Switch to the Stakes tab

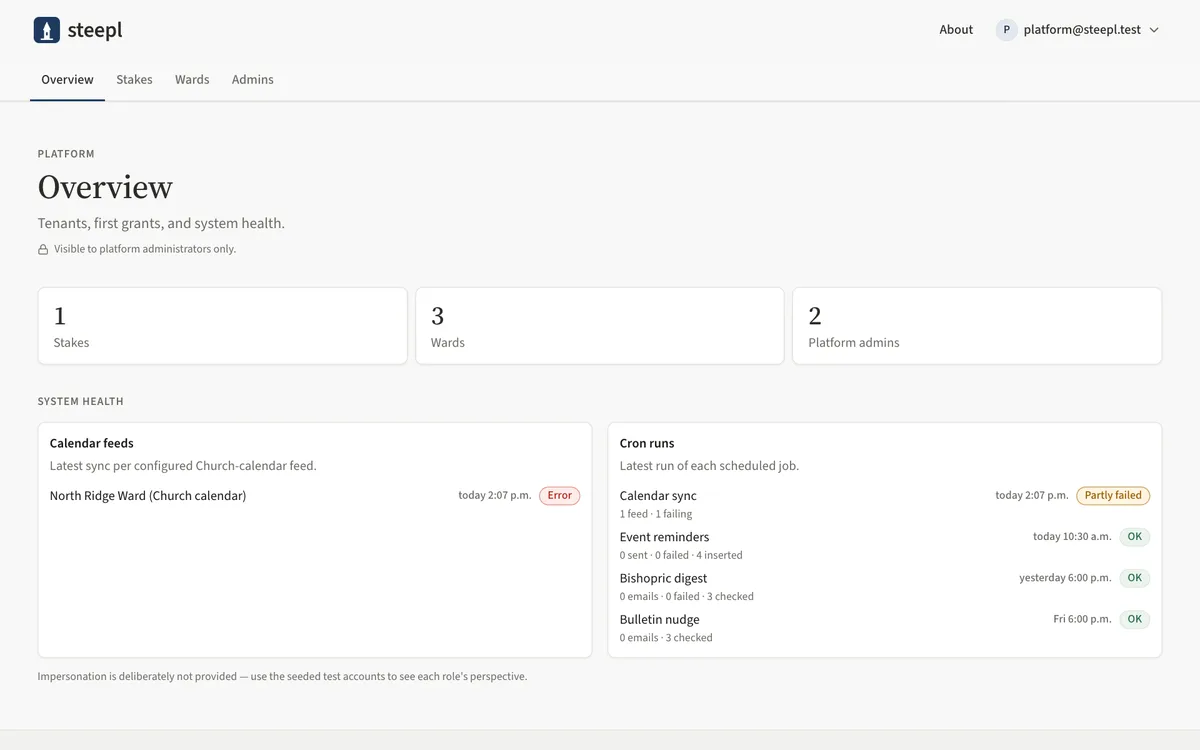[134, 79]
